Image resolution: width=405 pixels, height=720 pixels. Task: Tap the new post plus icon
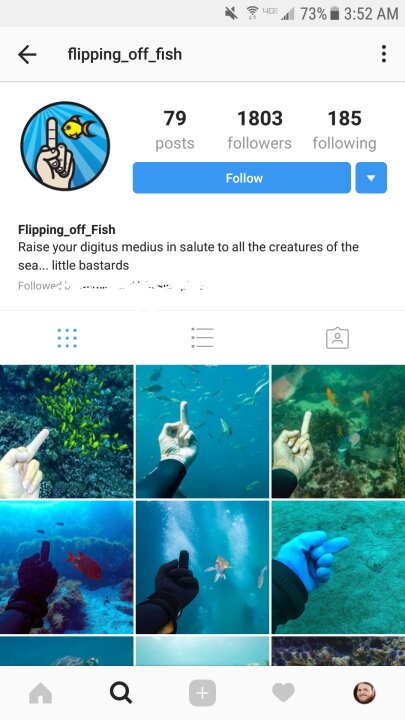[202, 693]
